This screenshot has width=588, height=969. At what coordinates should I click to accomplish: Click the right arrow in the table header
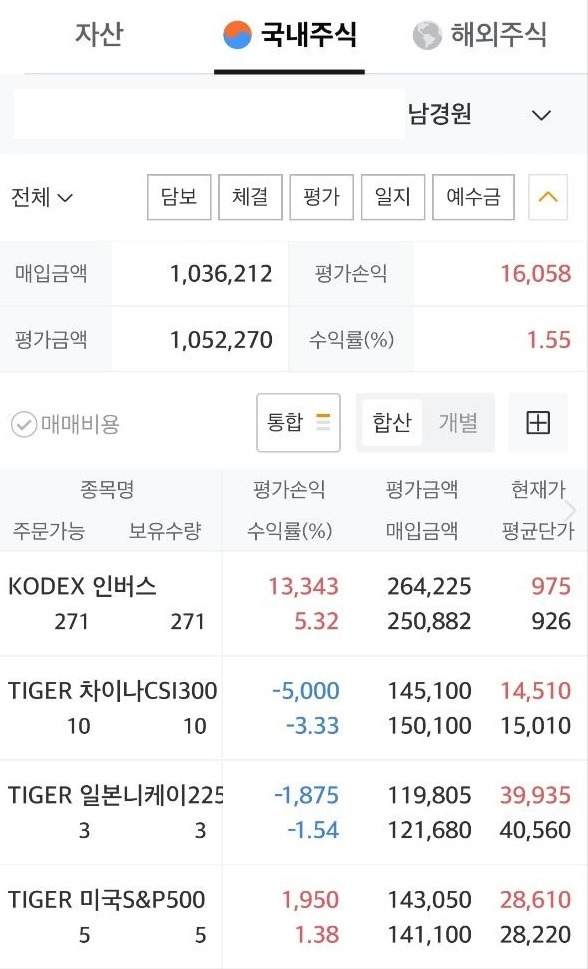click(570, 510)
